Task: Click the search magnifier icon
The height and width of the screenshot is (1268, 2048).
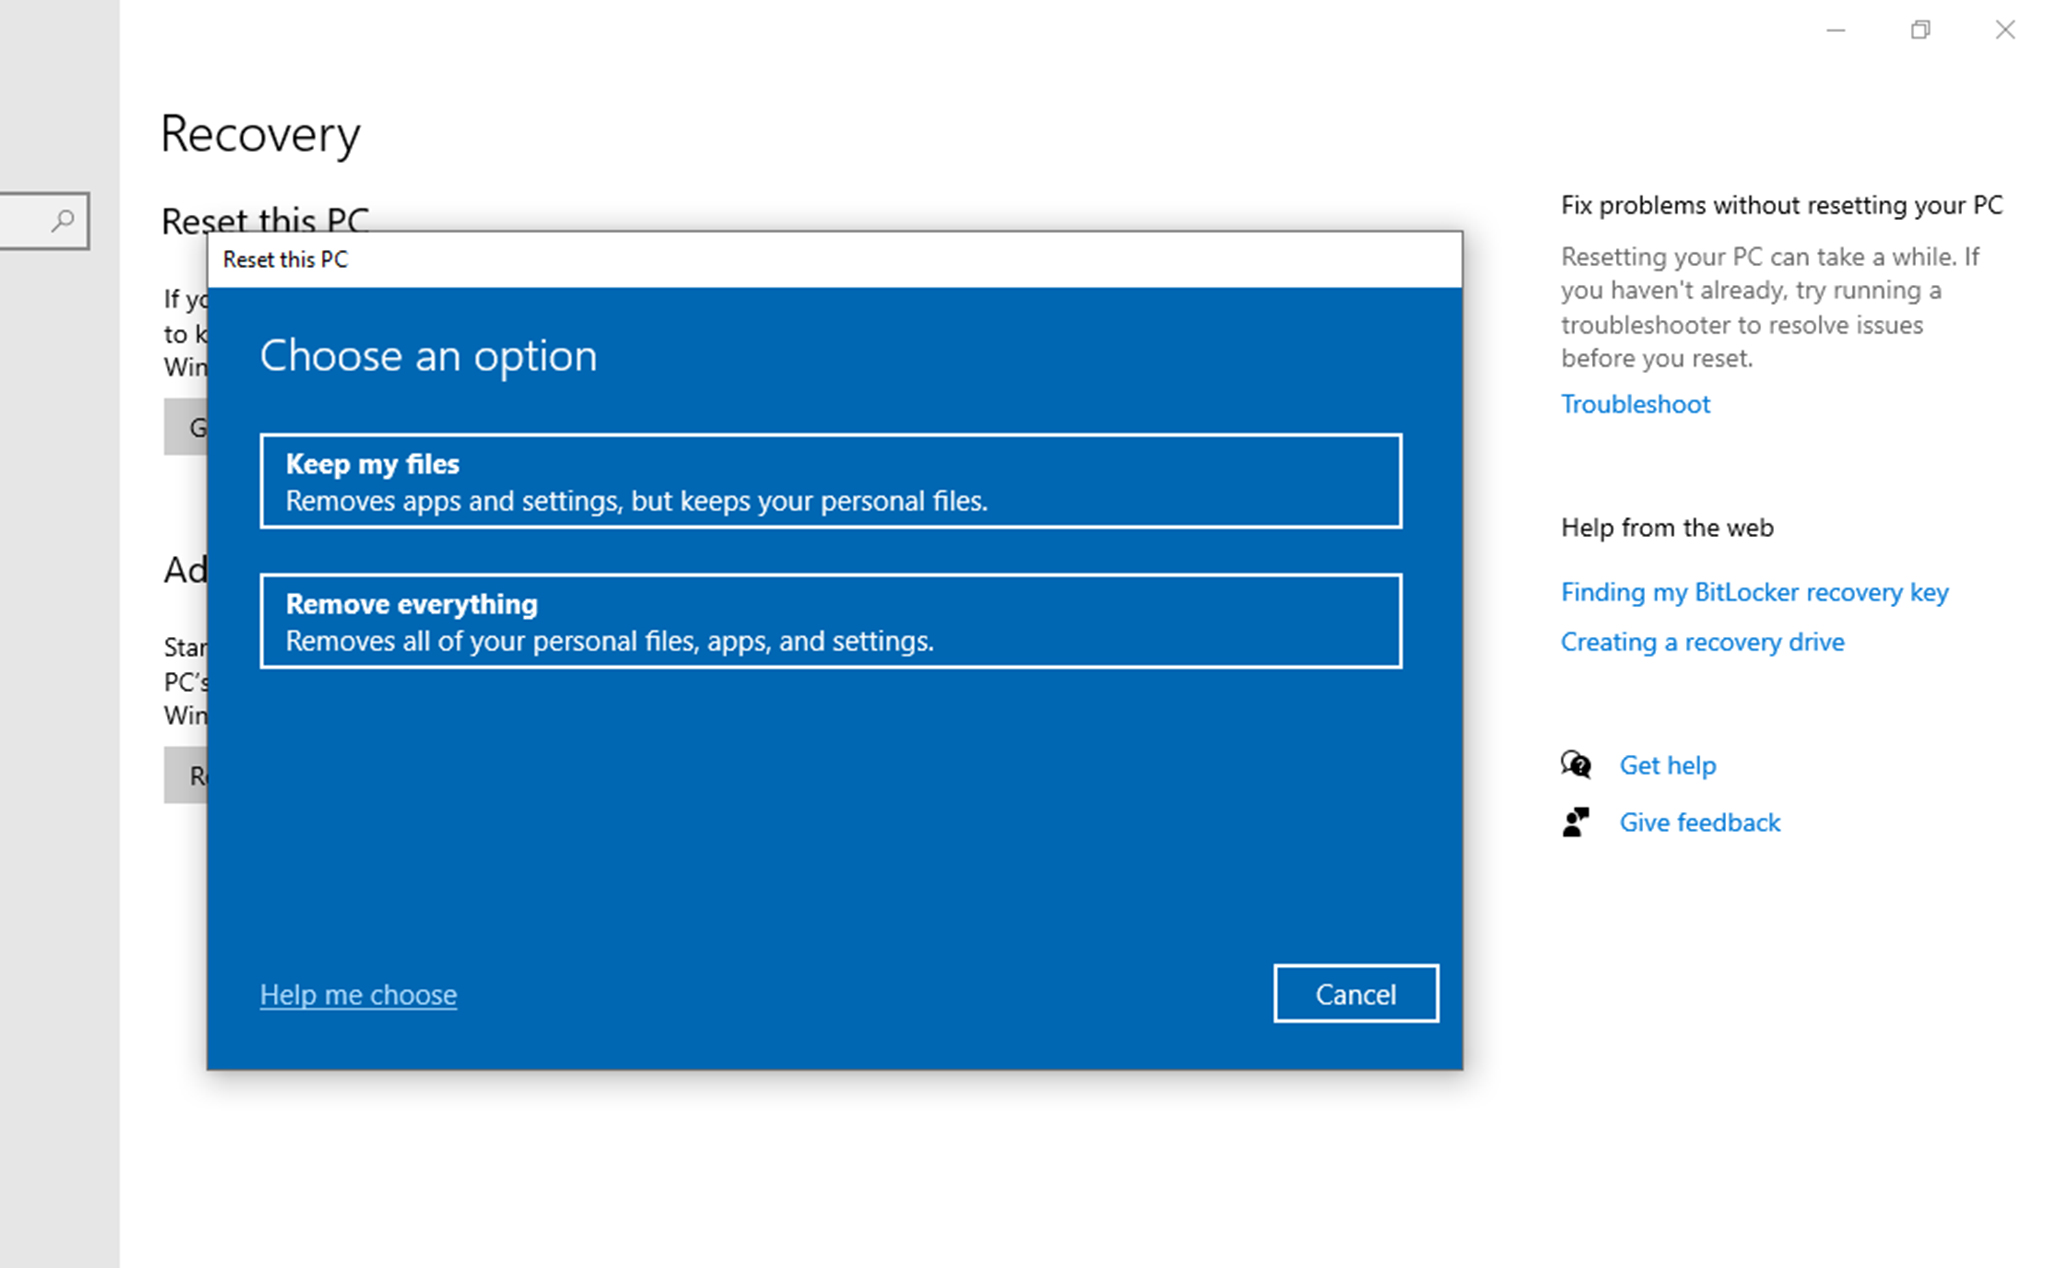Action: click(x=63, y=220)
